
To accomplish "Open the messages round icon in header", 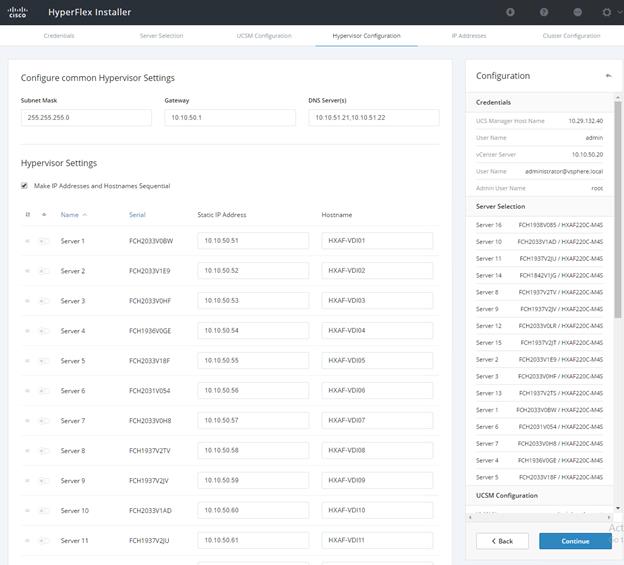I will coord(577,12).
